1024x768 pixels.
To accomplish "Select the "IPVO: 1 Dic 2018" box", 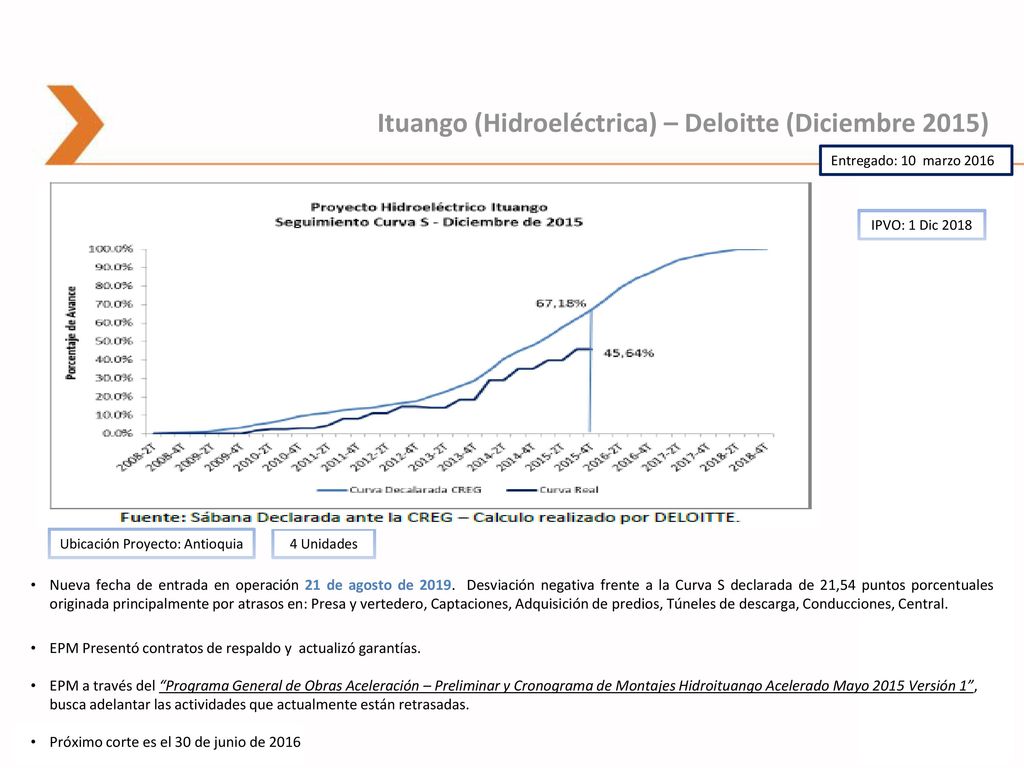I will tap(921, 225).
